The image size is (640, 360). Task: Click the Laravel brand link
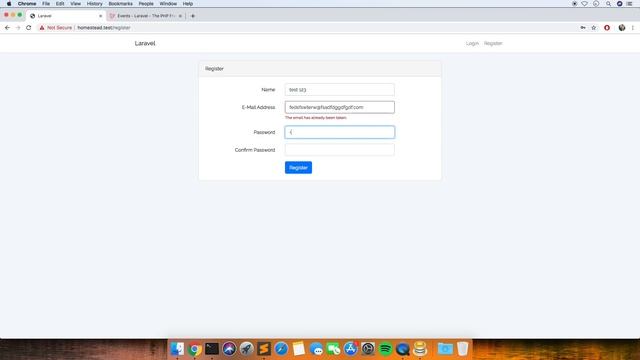coord(145,43)
